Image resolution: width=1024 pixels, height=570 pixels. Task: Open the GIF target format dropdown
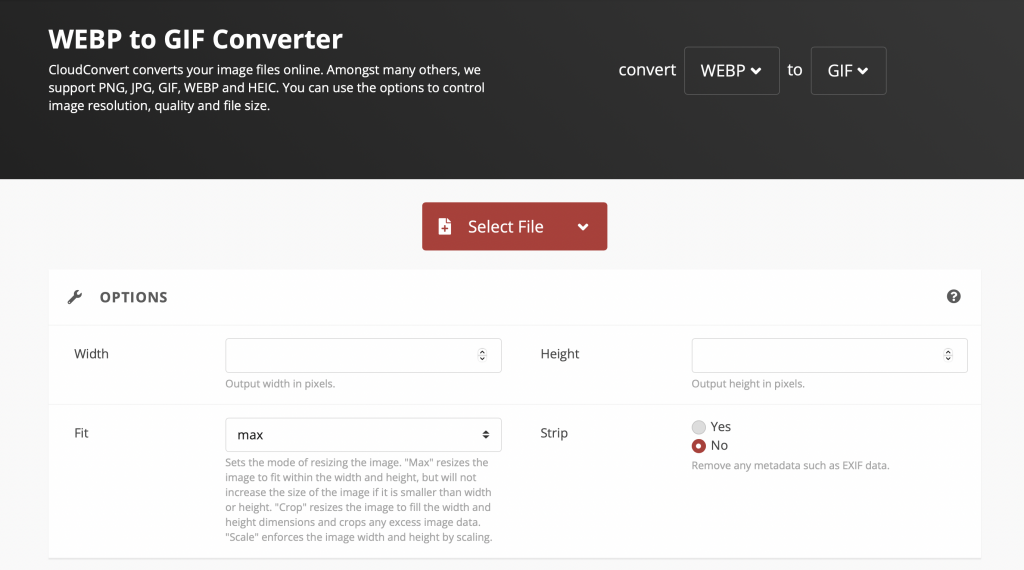pyautogui.click(x=848, y=71)
